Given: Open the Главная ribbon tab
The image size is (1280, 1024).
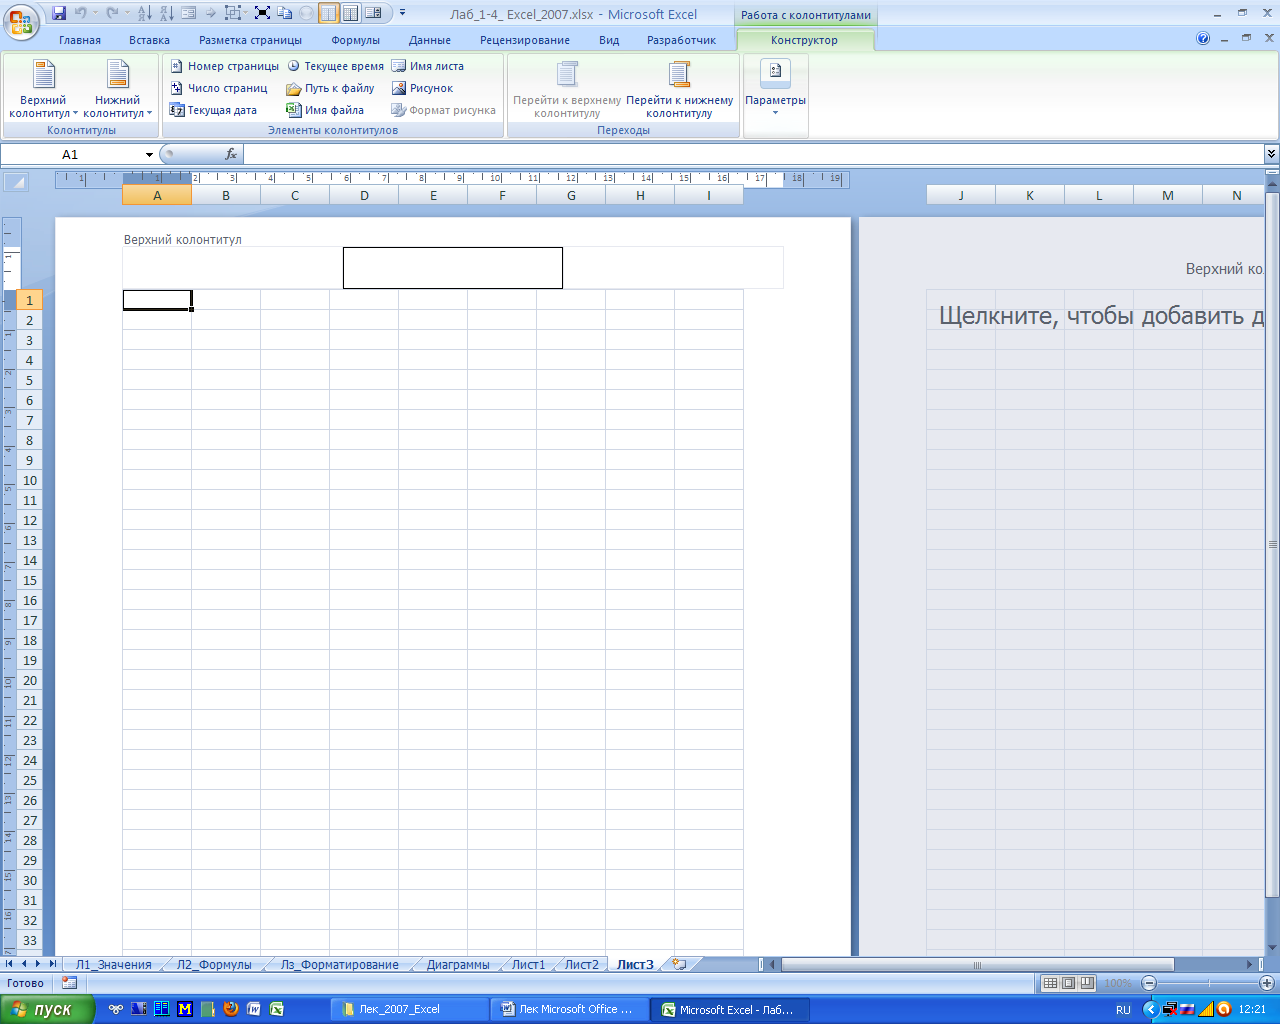Looking at the screenshot, I should (80, 40).
